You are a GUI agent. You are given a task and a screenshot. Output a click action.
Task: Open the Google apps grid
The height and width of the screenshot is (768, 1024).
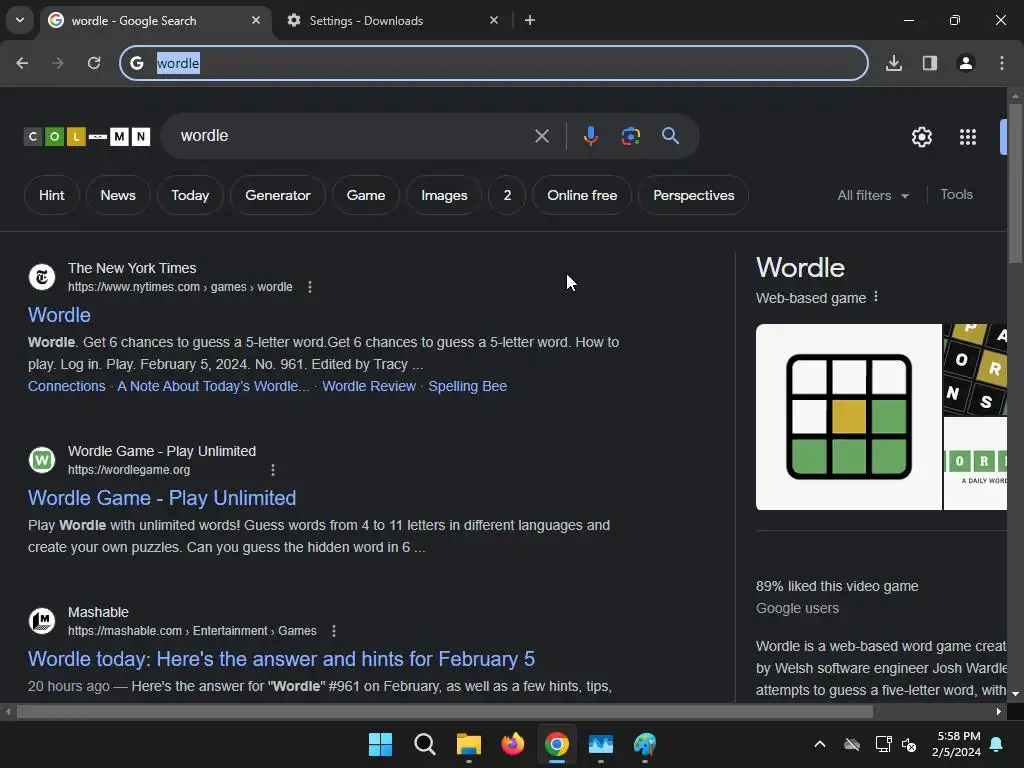pyautogui.click(x=968, y=137)
